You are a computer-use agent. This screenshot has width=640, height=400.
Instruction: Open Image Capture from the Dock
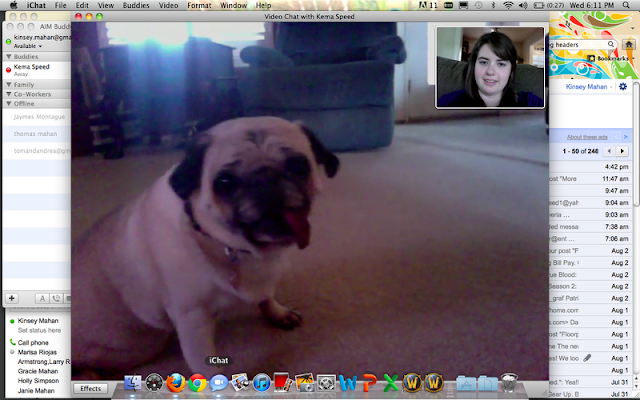click(x=304, y=382)
